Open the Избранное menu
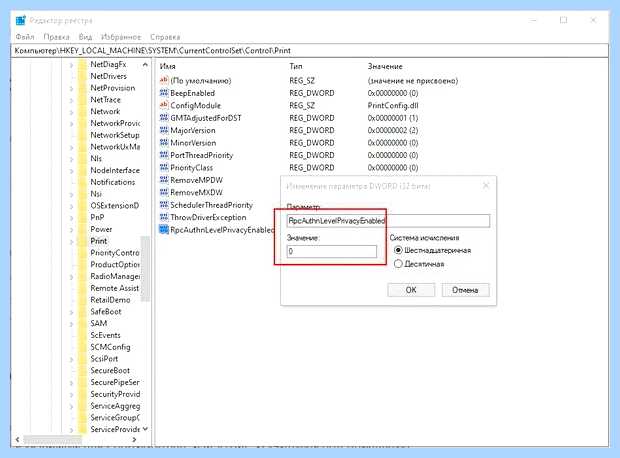Image resolution: width=620 pixels, height=458 pixels. [x=121, y=37]
